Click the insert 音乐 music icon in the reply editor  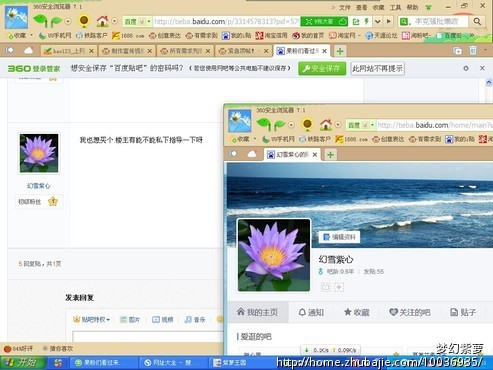coord(195,319)
